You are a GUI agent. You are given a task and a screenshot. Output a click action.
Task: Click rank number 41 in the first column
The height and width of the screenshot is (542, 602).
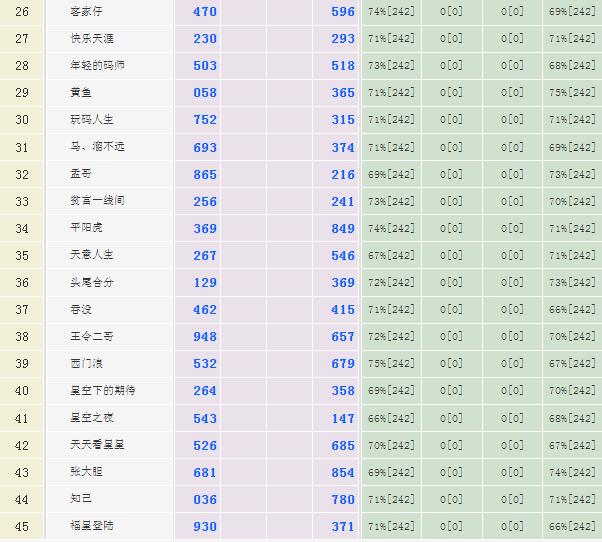(x=22, y=418)
